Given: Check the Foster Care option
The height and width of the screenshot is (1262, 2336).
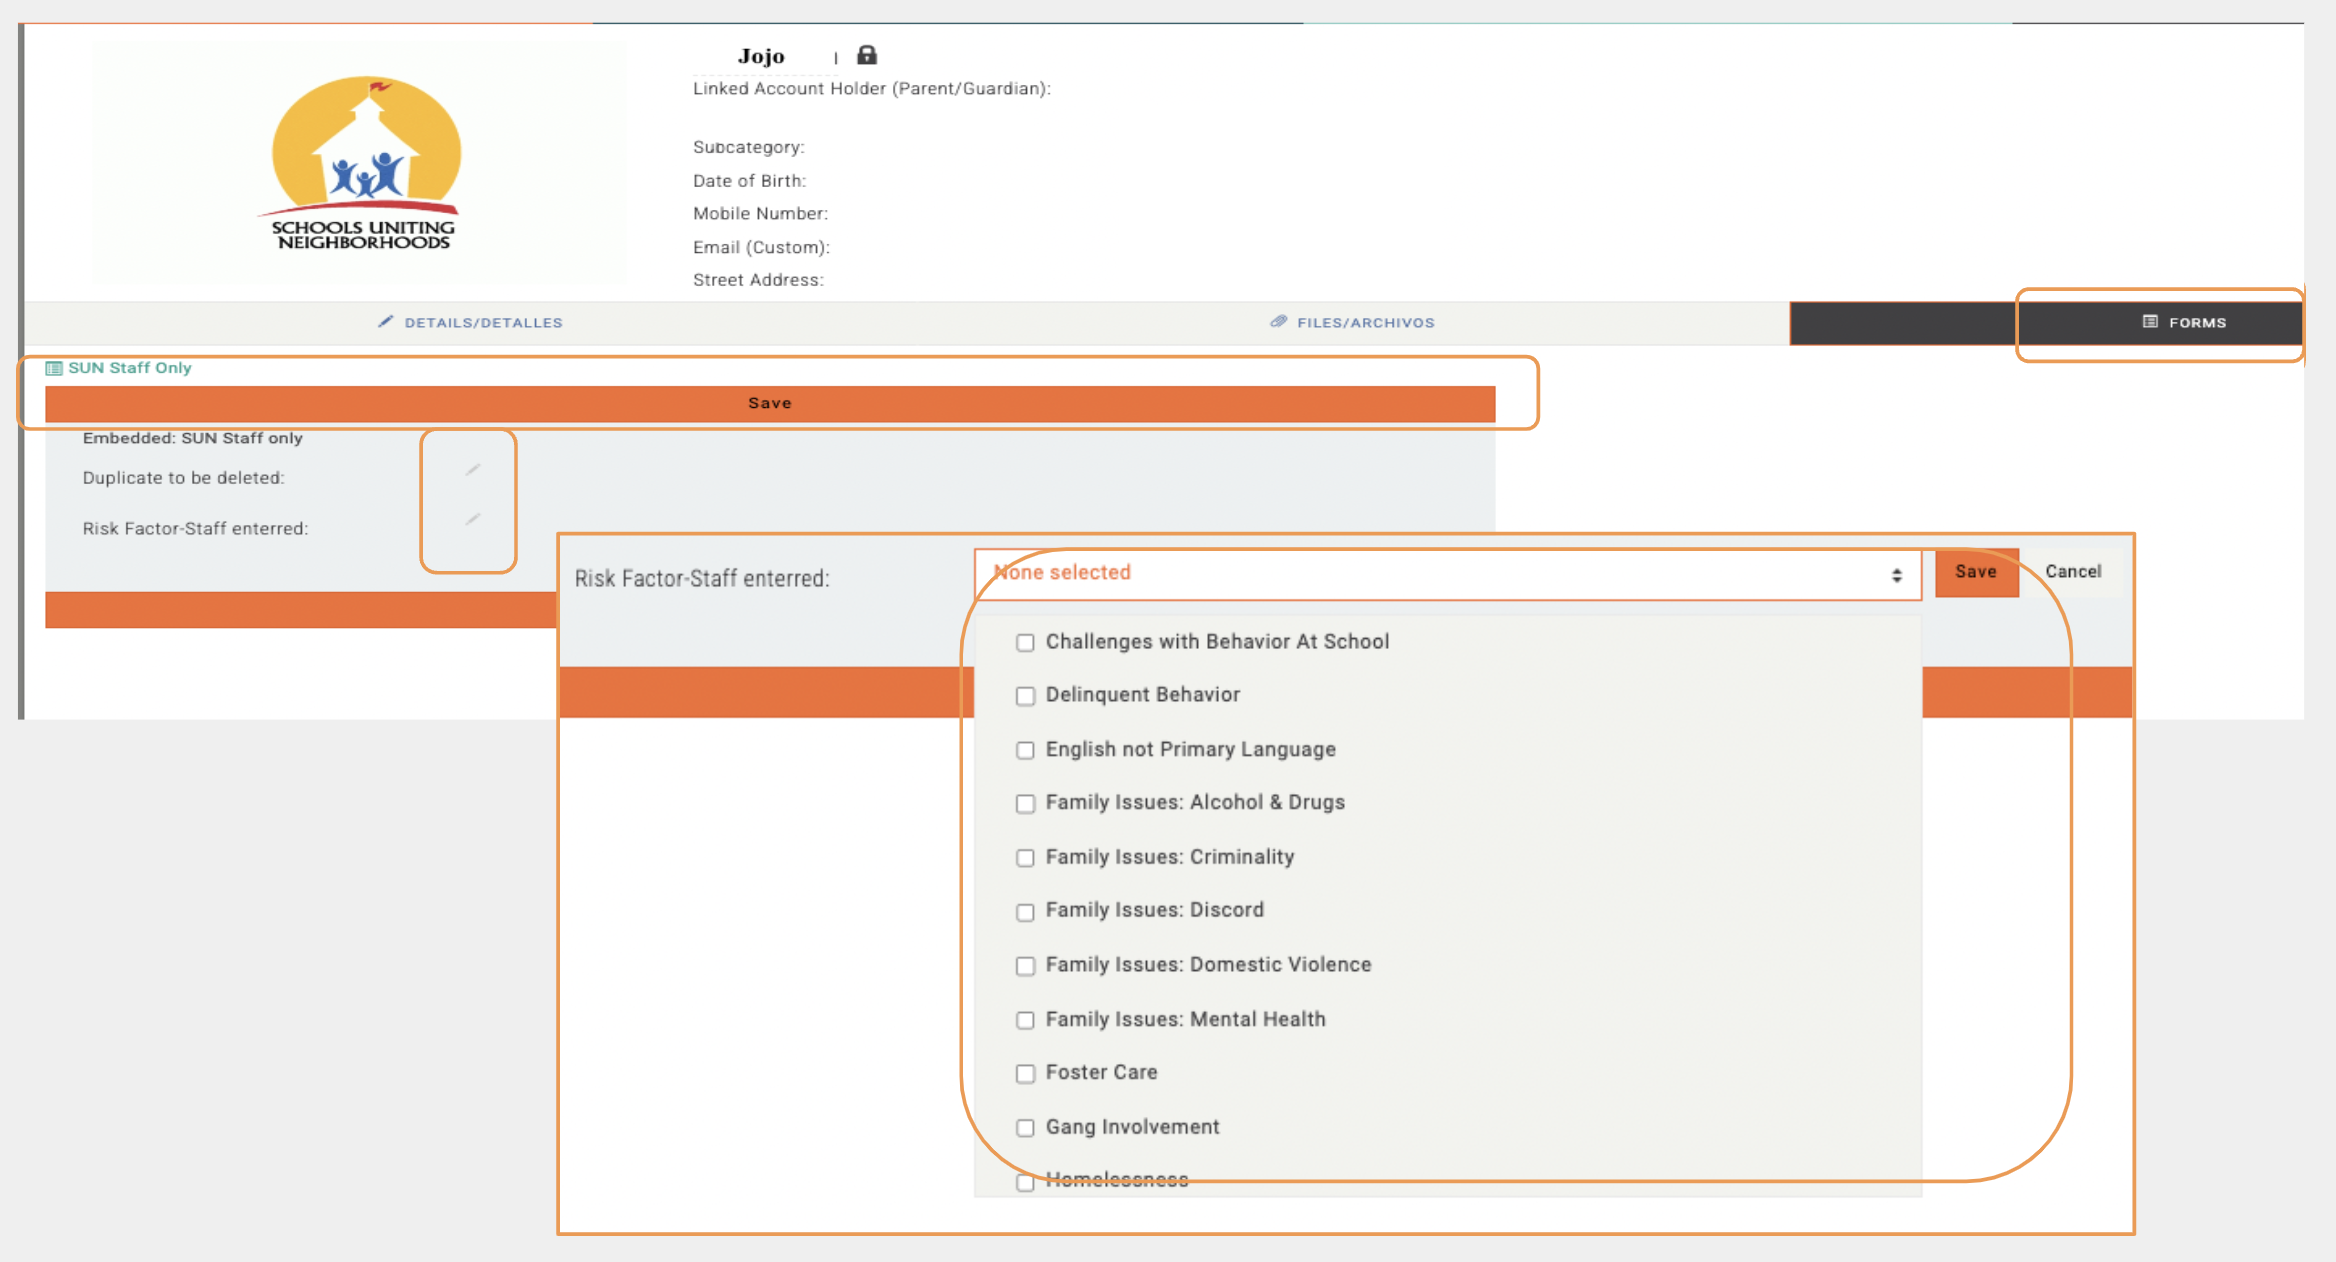Looking at the screenshot, I should click(x=1025, y=1074).
